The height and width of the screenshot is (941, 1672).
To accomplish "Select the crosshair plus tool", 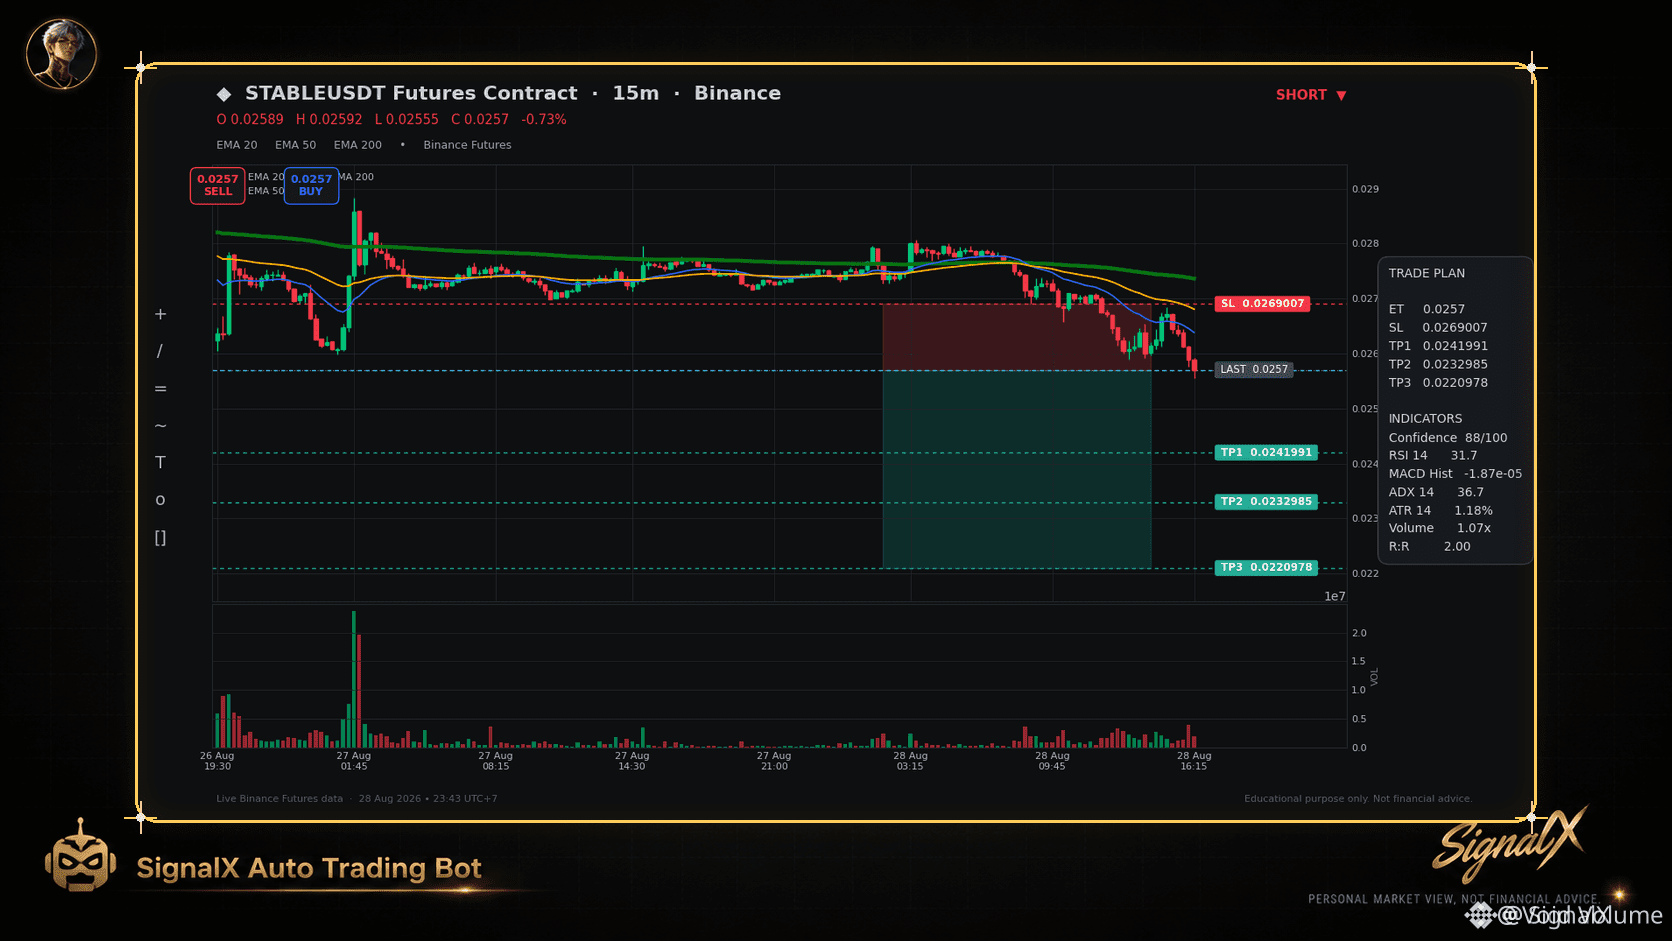I will coord(160,314).
